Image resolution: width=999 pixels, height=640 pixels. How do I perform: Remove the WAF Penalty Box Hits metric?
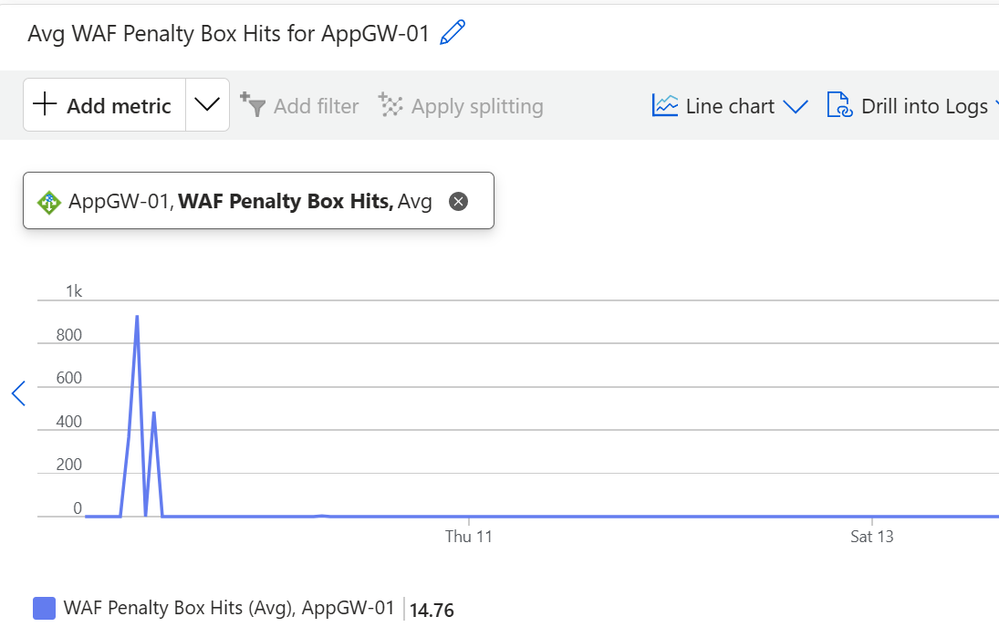pos(458,201)
